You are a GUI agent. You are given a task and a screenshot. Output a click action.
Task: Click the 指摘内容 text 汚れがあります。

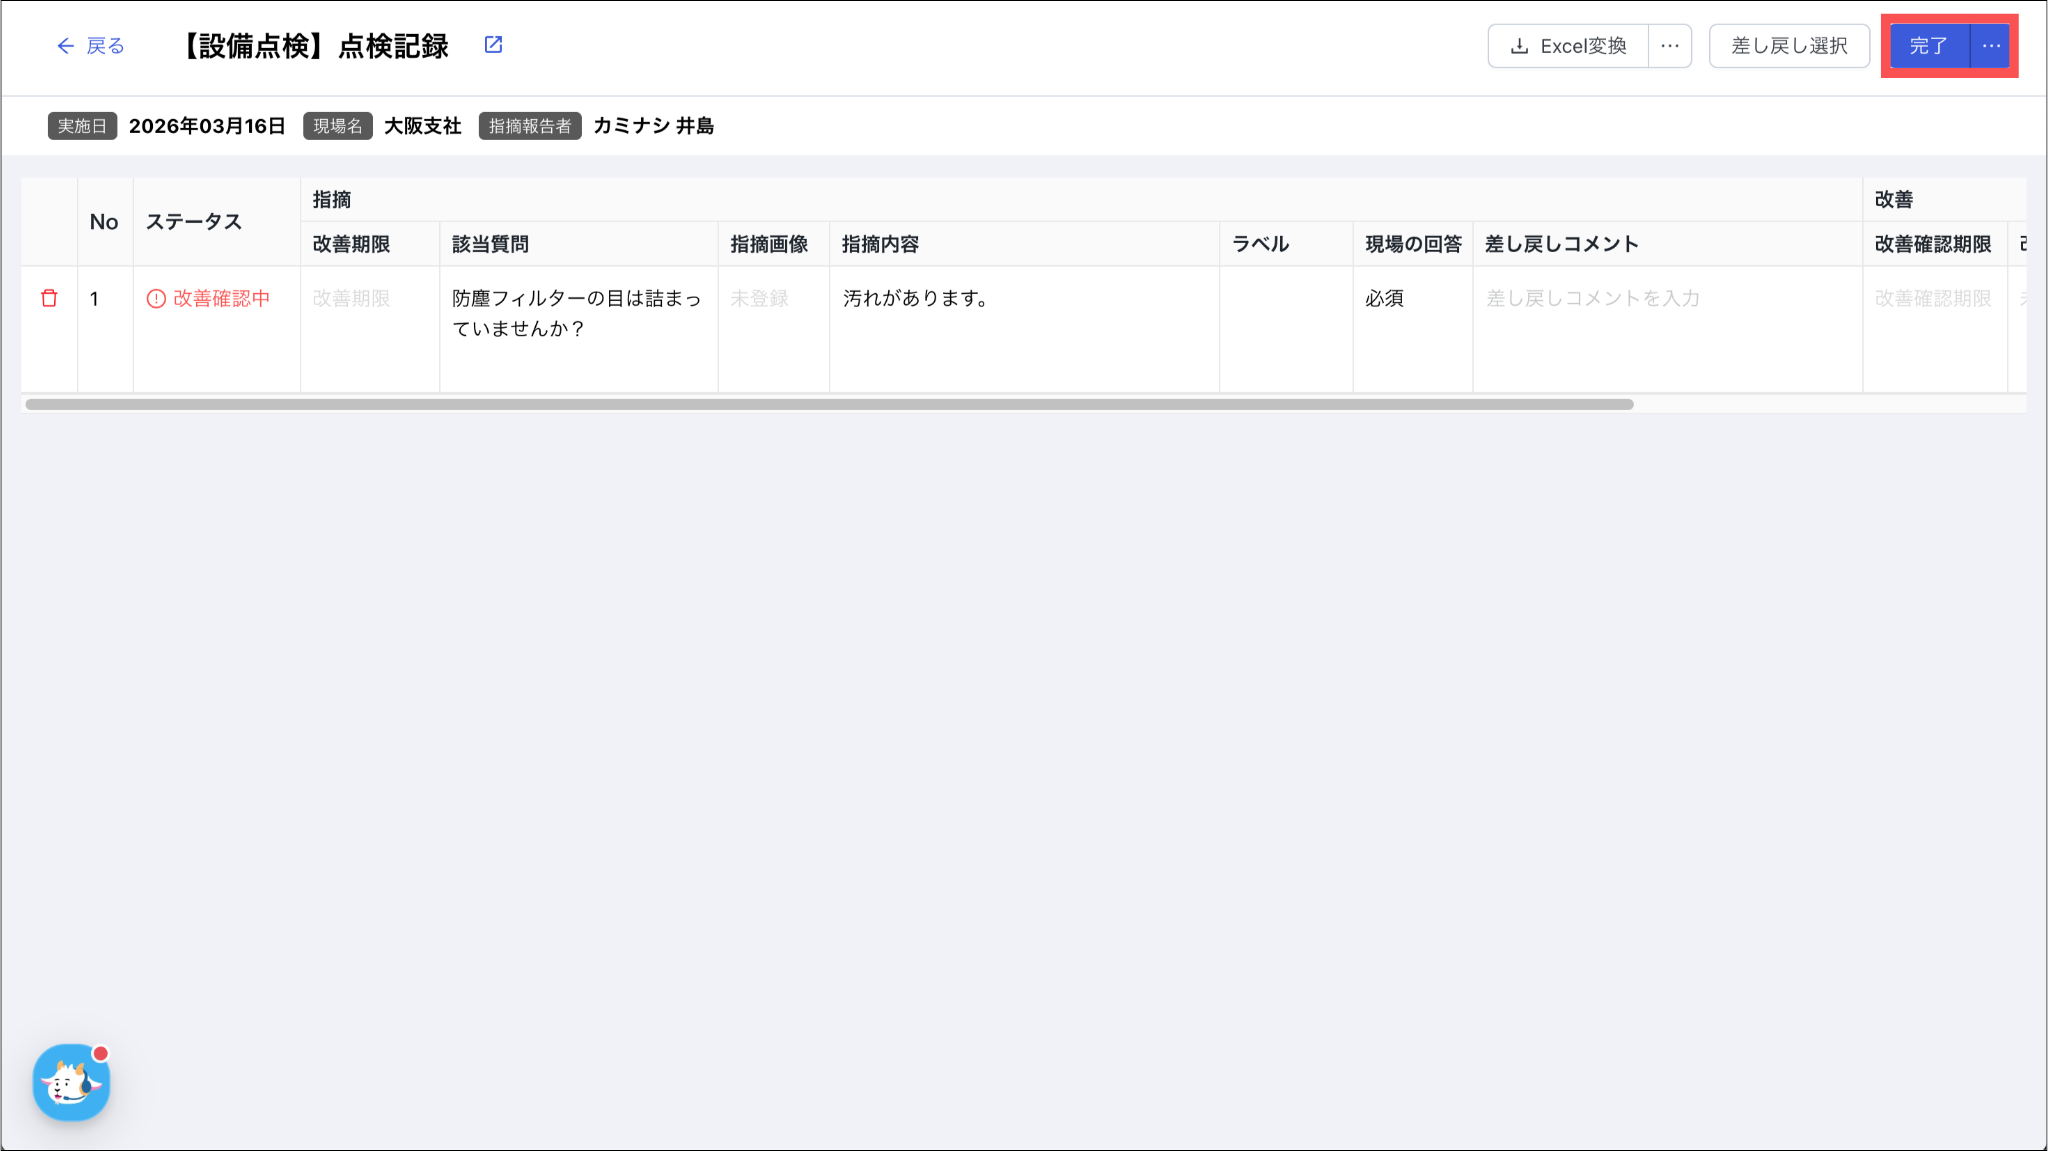915,299
